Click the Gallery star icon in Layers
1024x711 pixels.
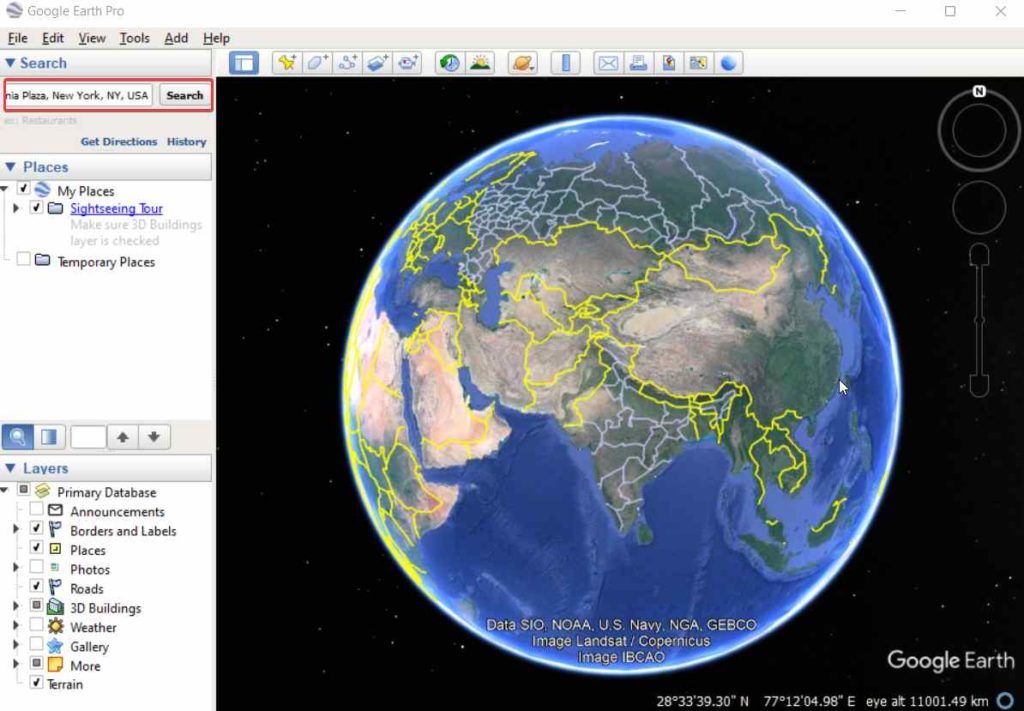56,646
